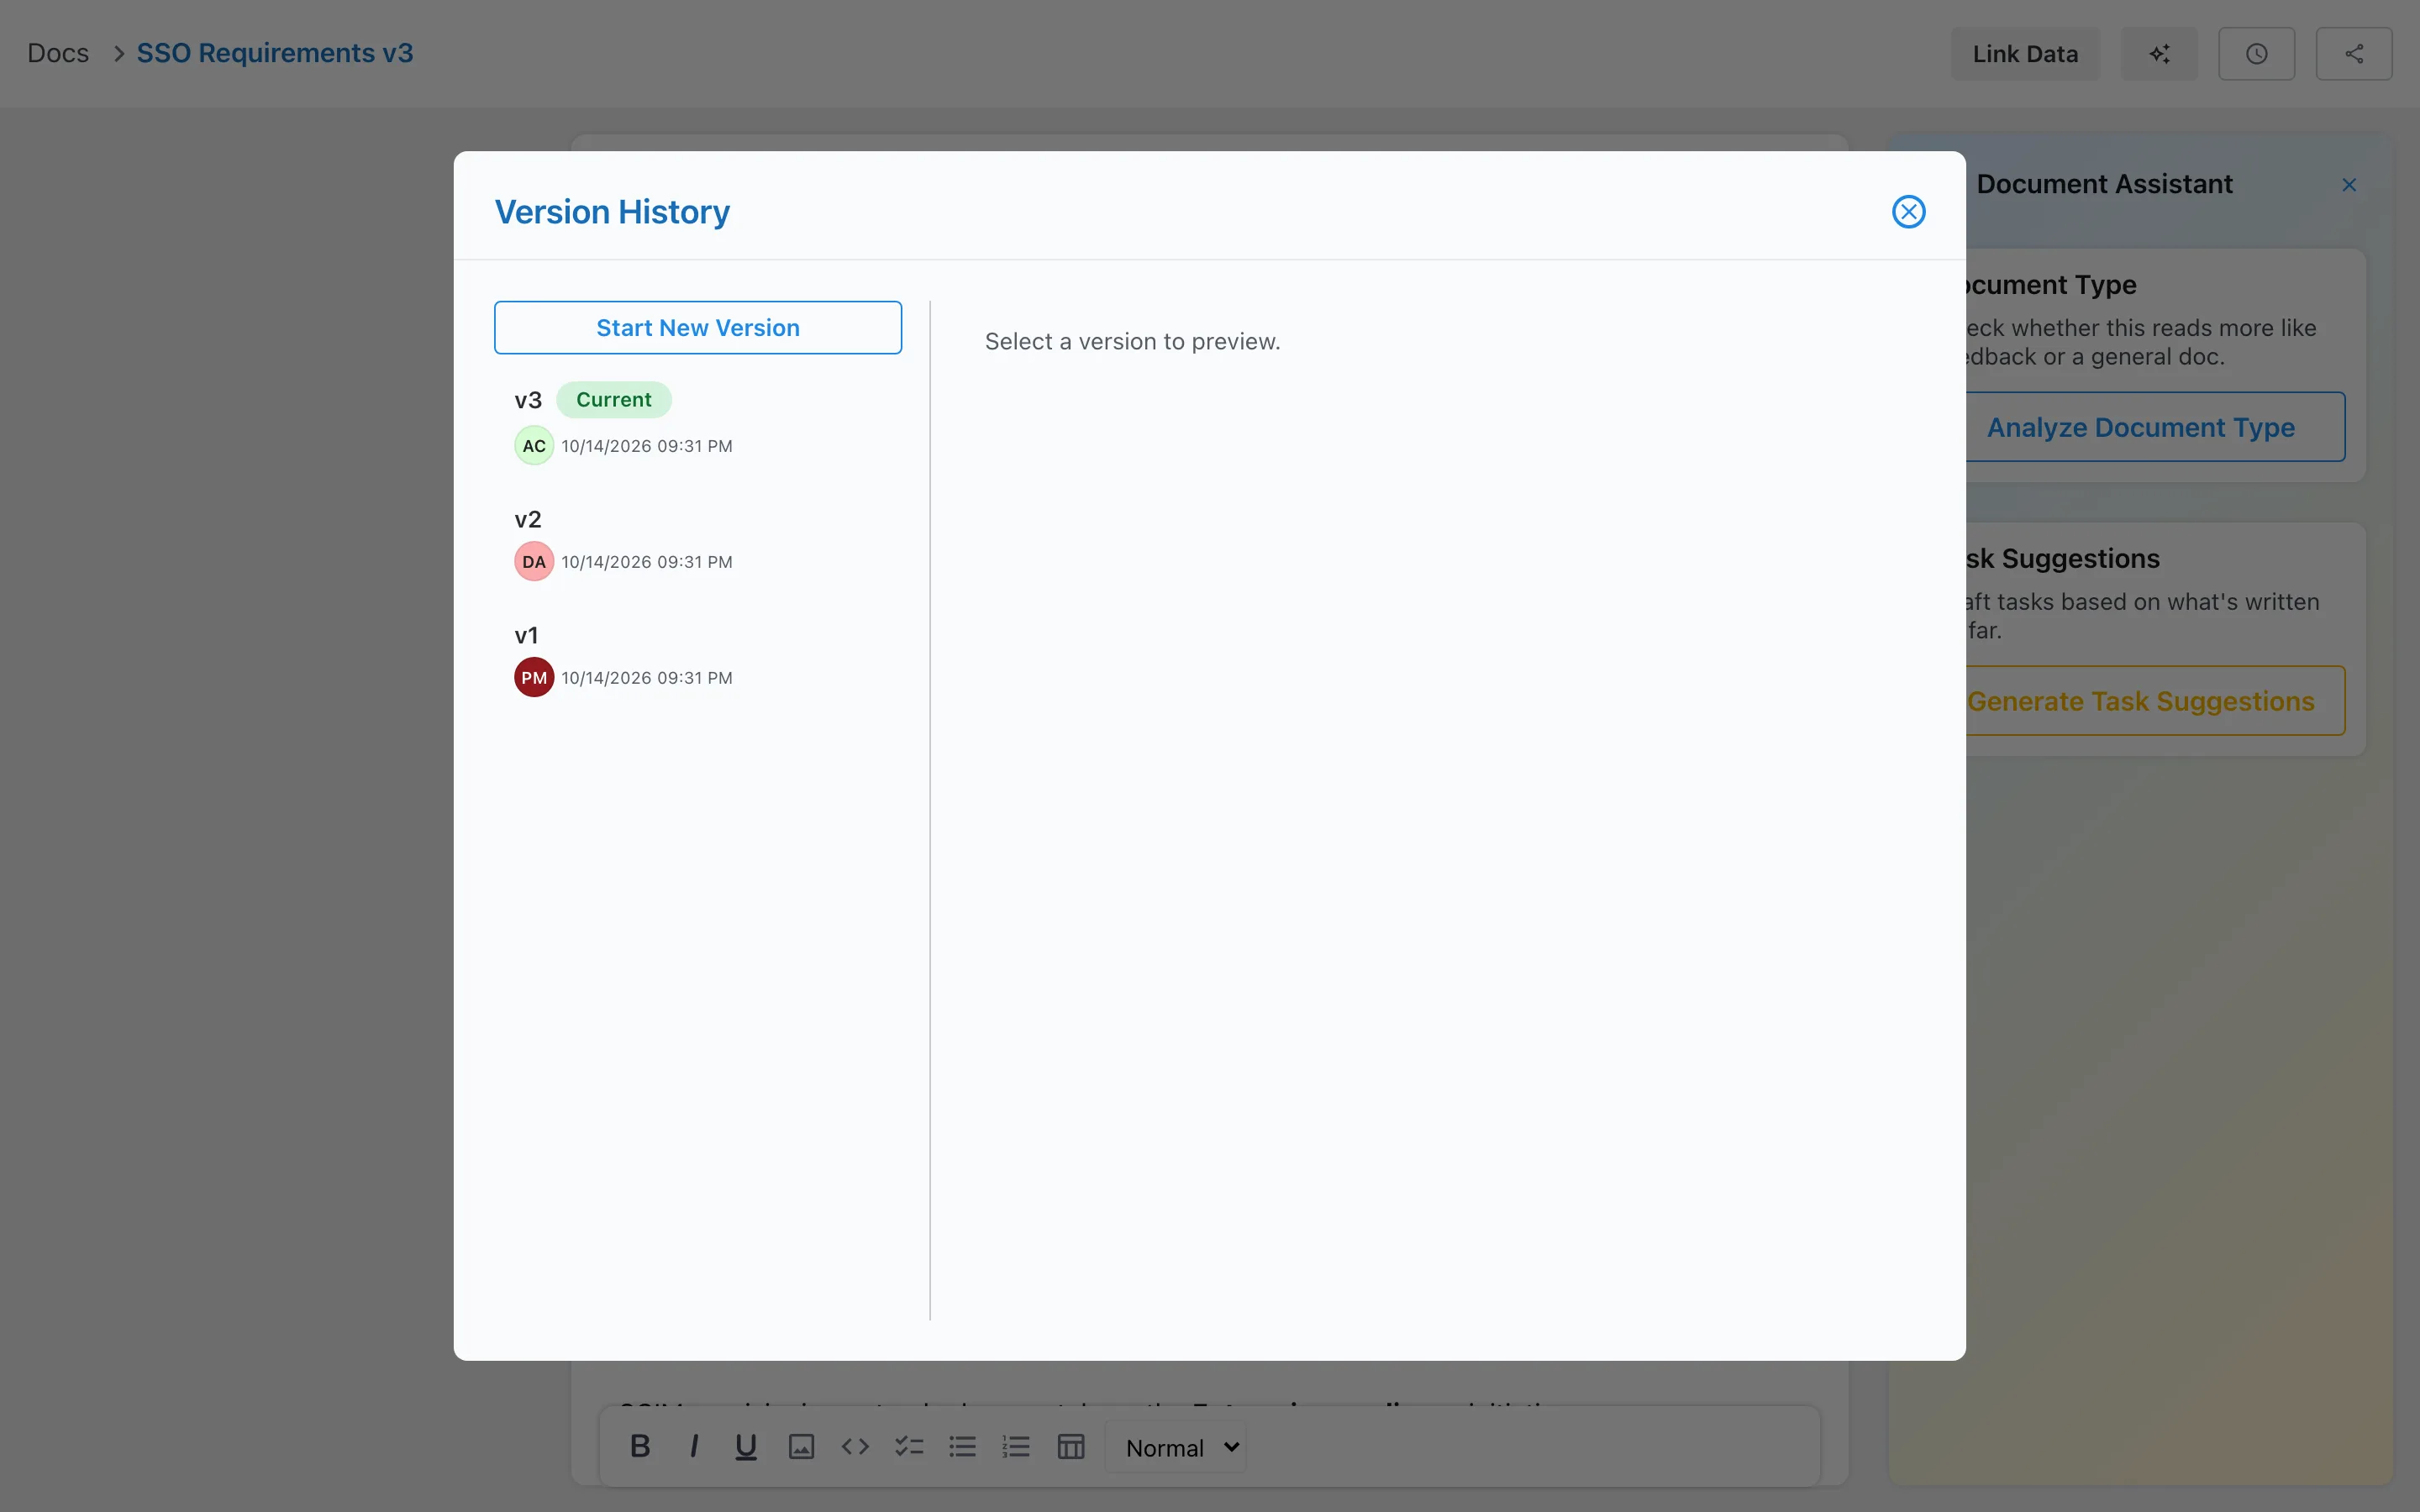
Task: Insert bulleted list from toolbar
Action: tap(962, 1447)
